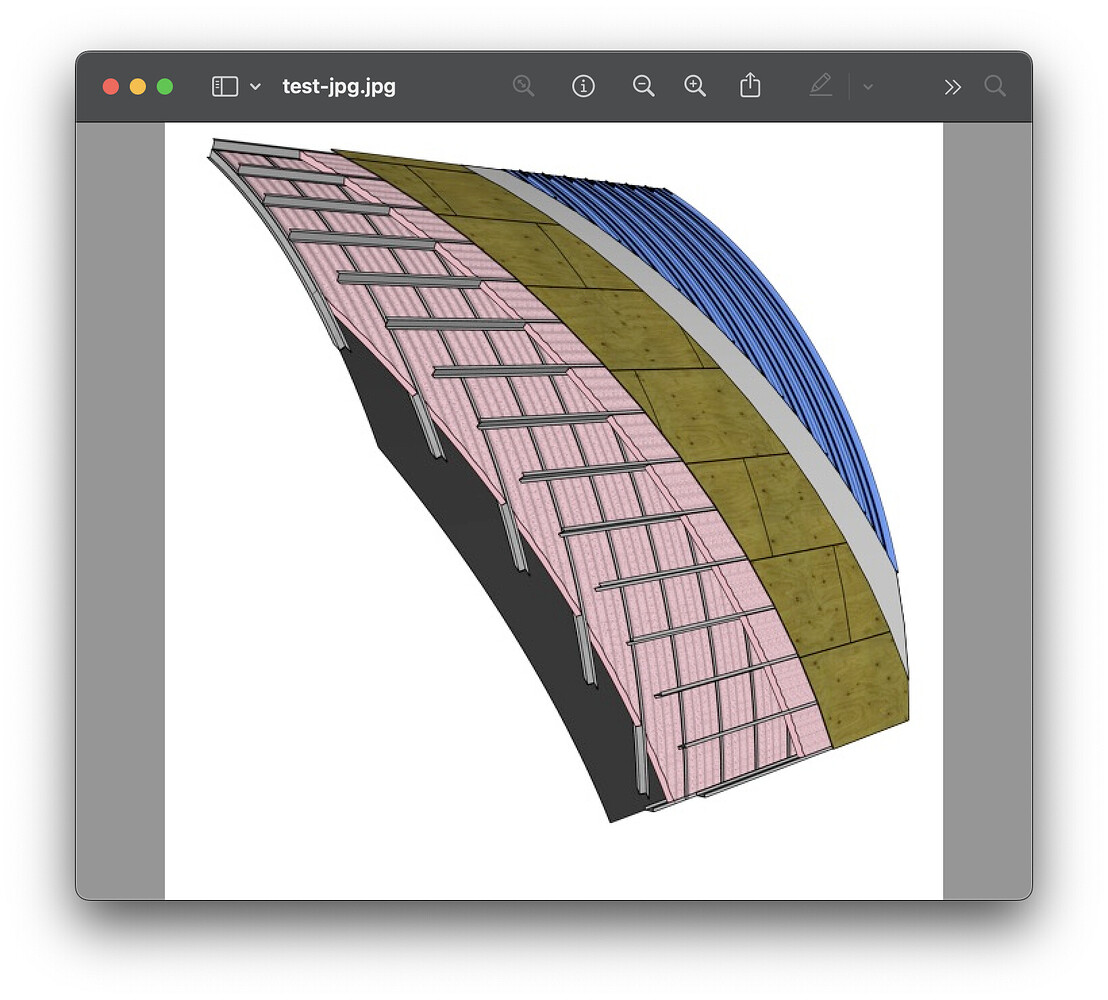Image resolution: width=1108 pixels, height=1000 pixels.
Task: Share test-jpg.jpg using the Share icon
Action: coord(751,86)
